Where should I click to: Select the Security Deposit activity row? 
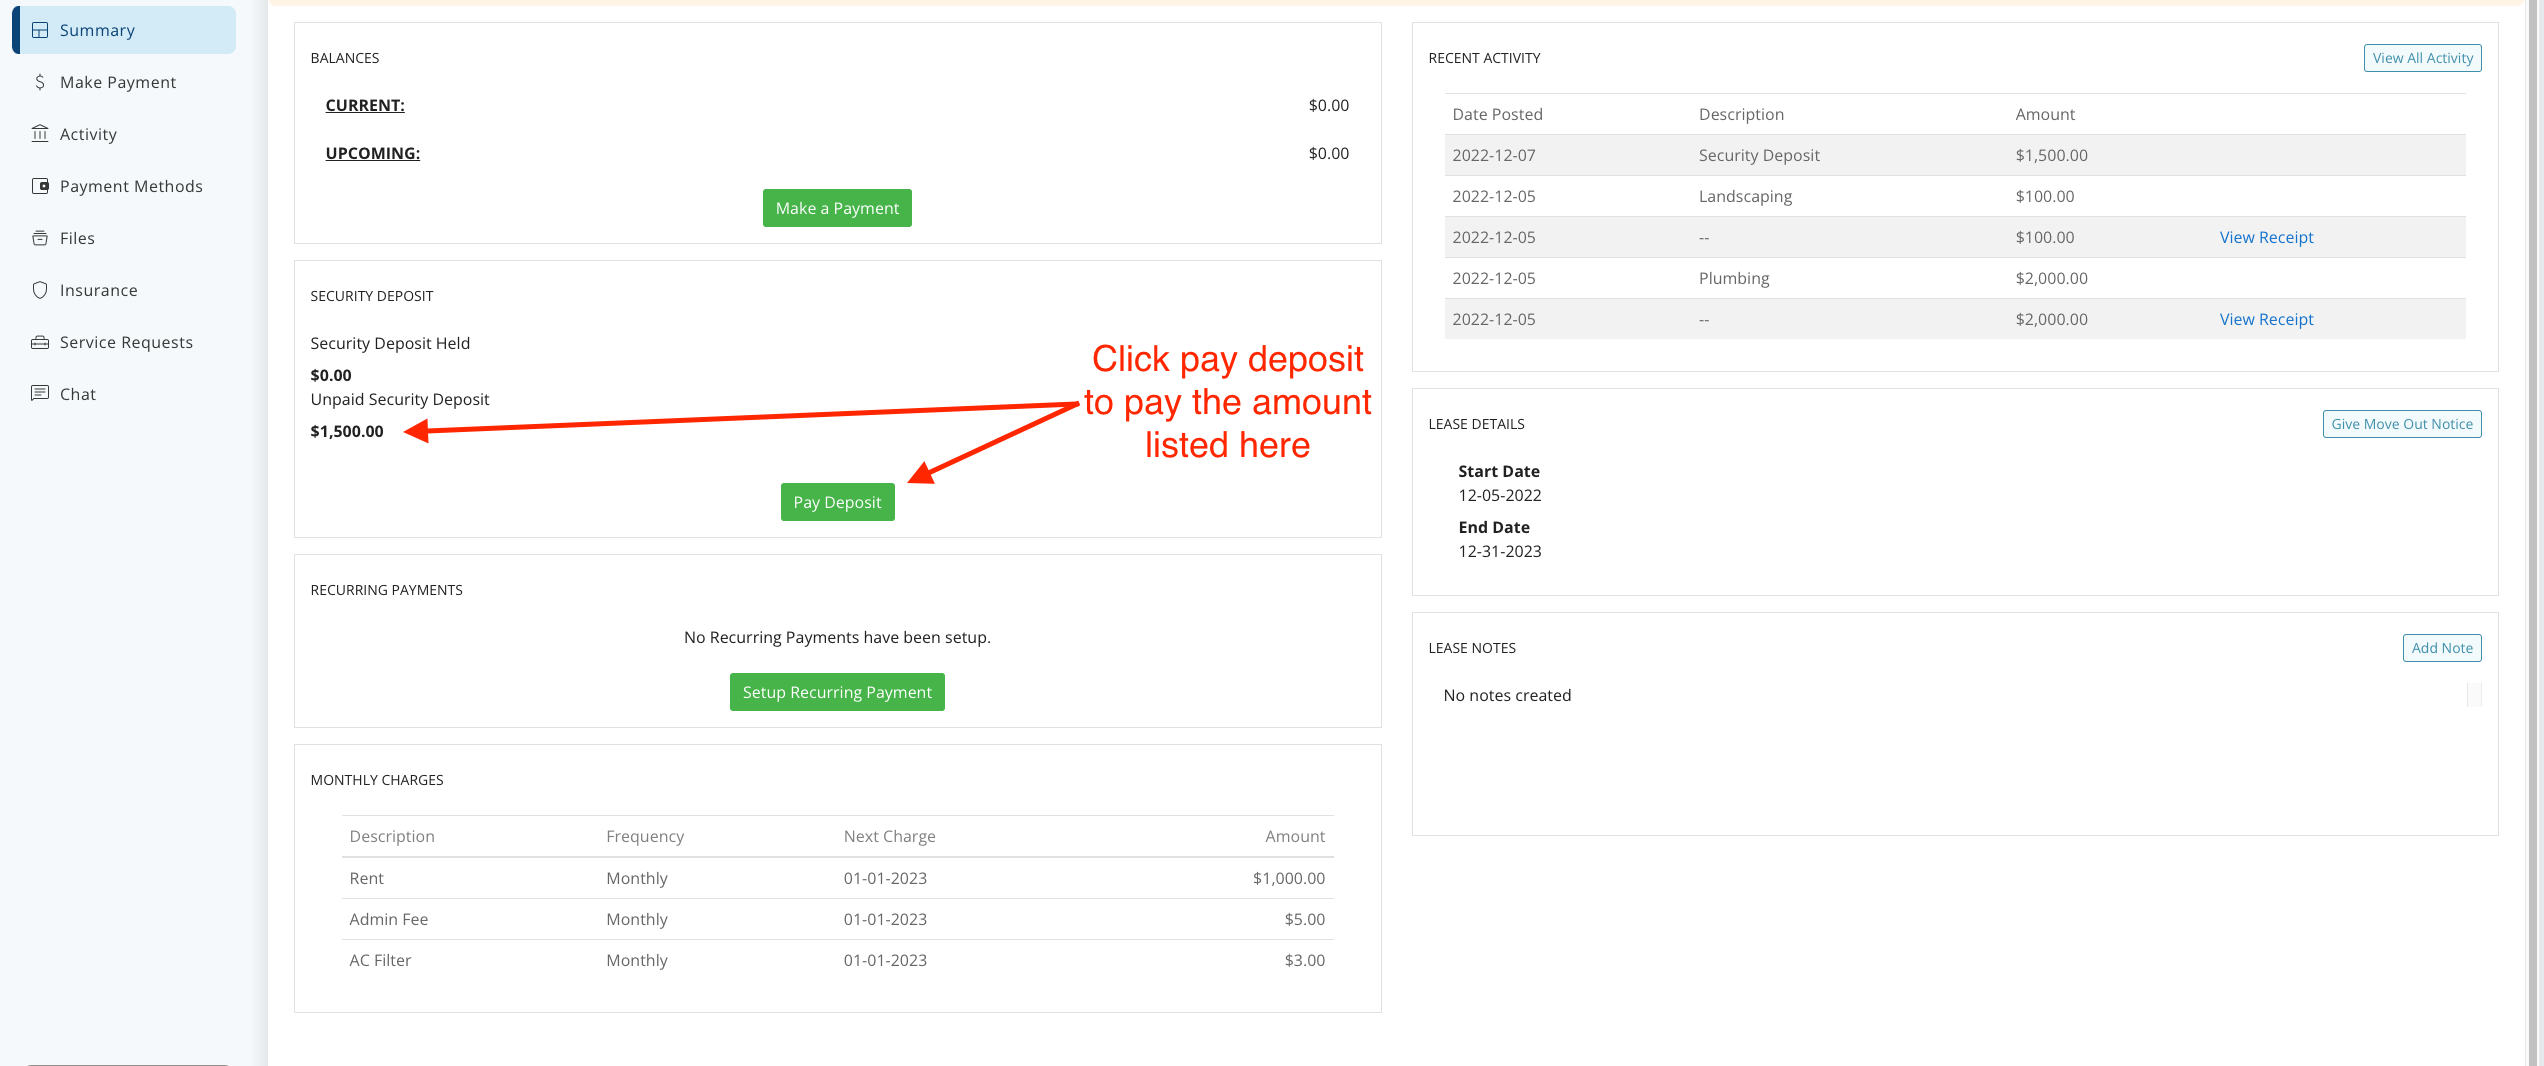[x=1758, y=155]
